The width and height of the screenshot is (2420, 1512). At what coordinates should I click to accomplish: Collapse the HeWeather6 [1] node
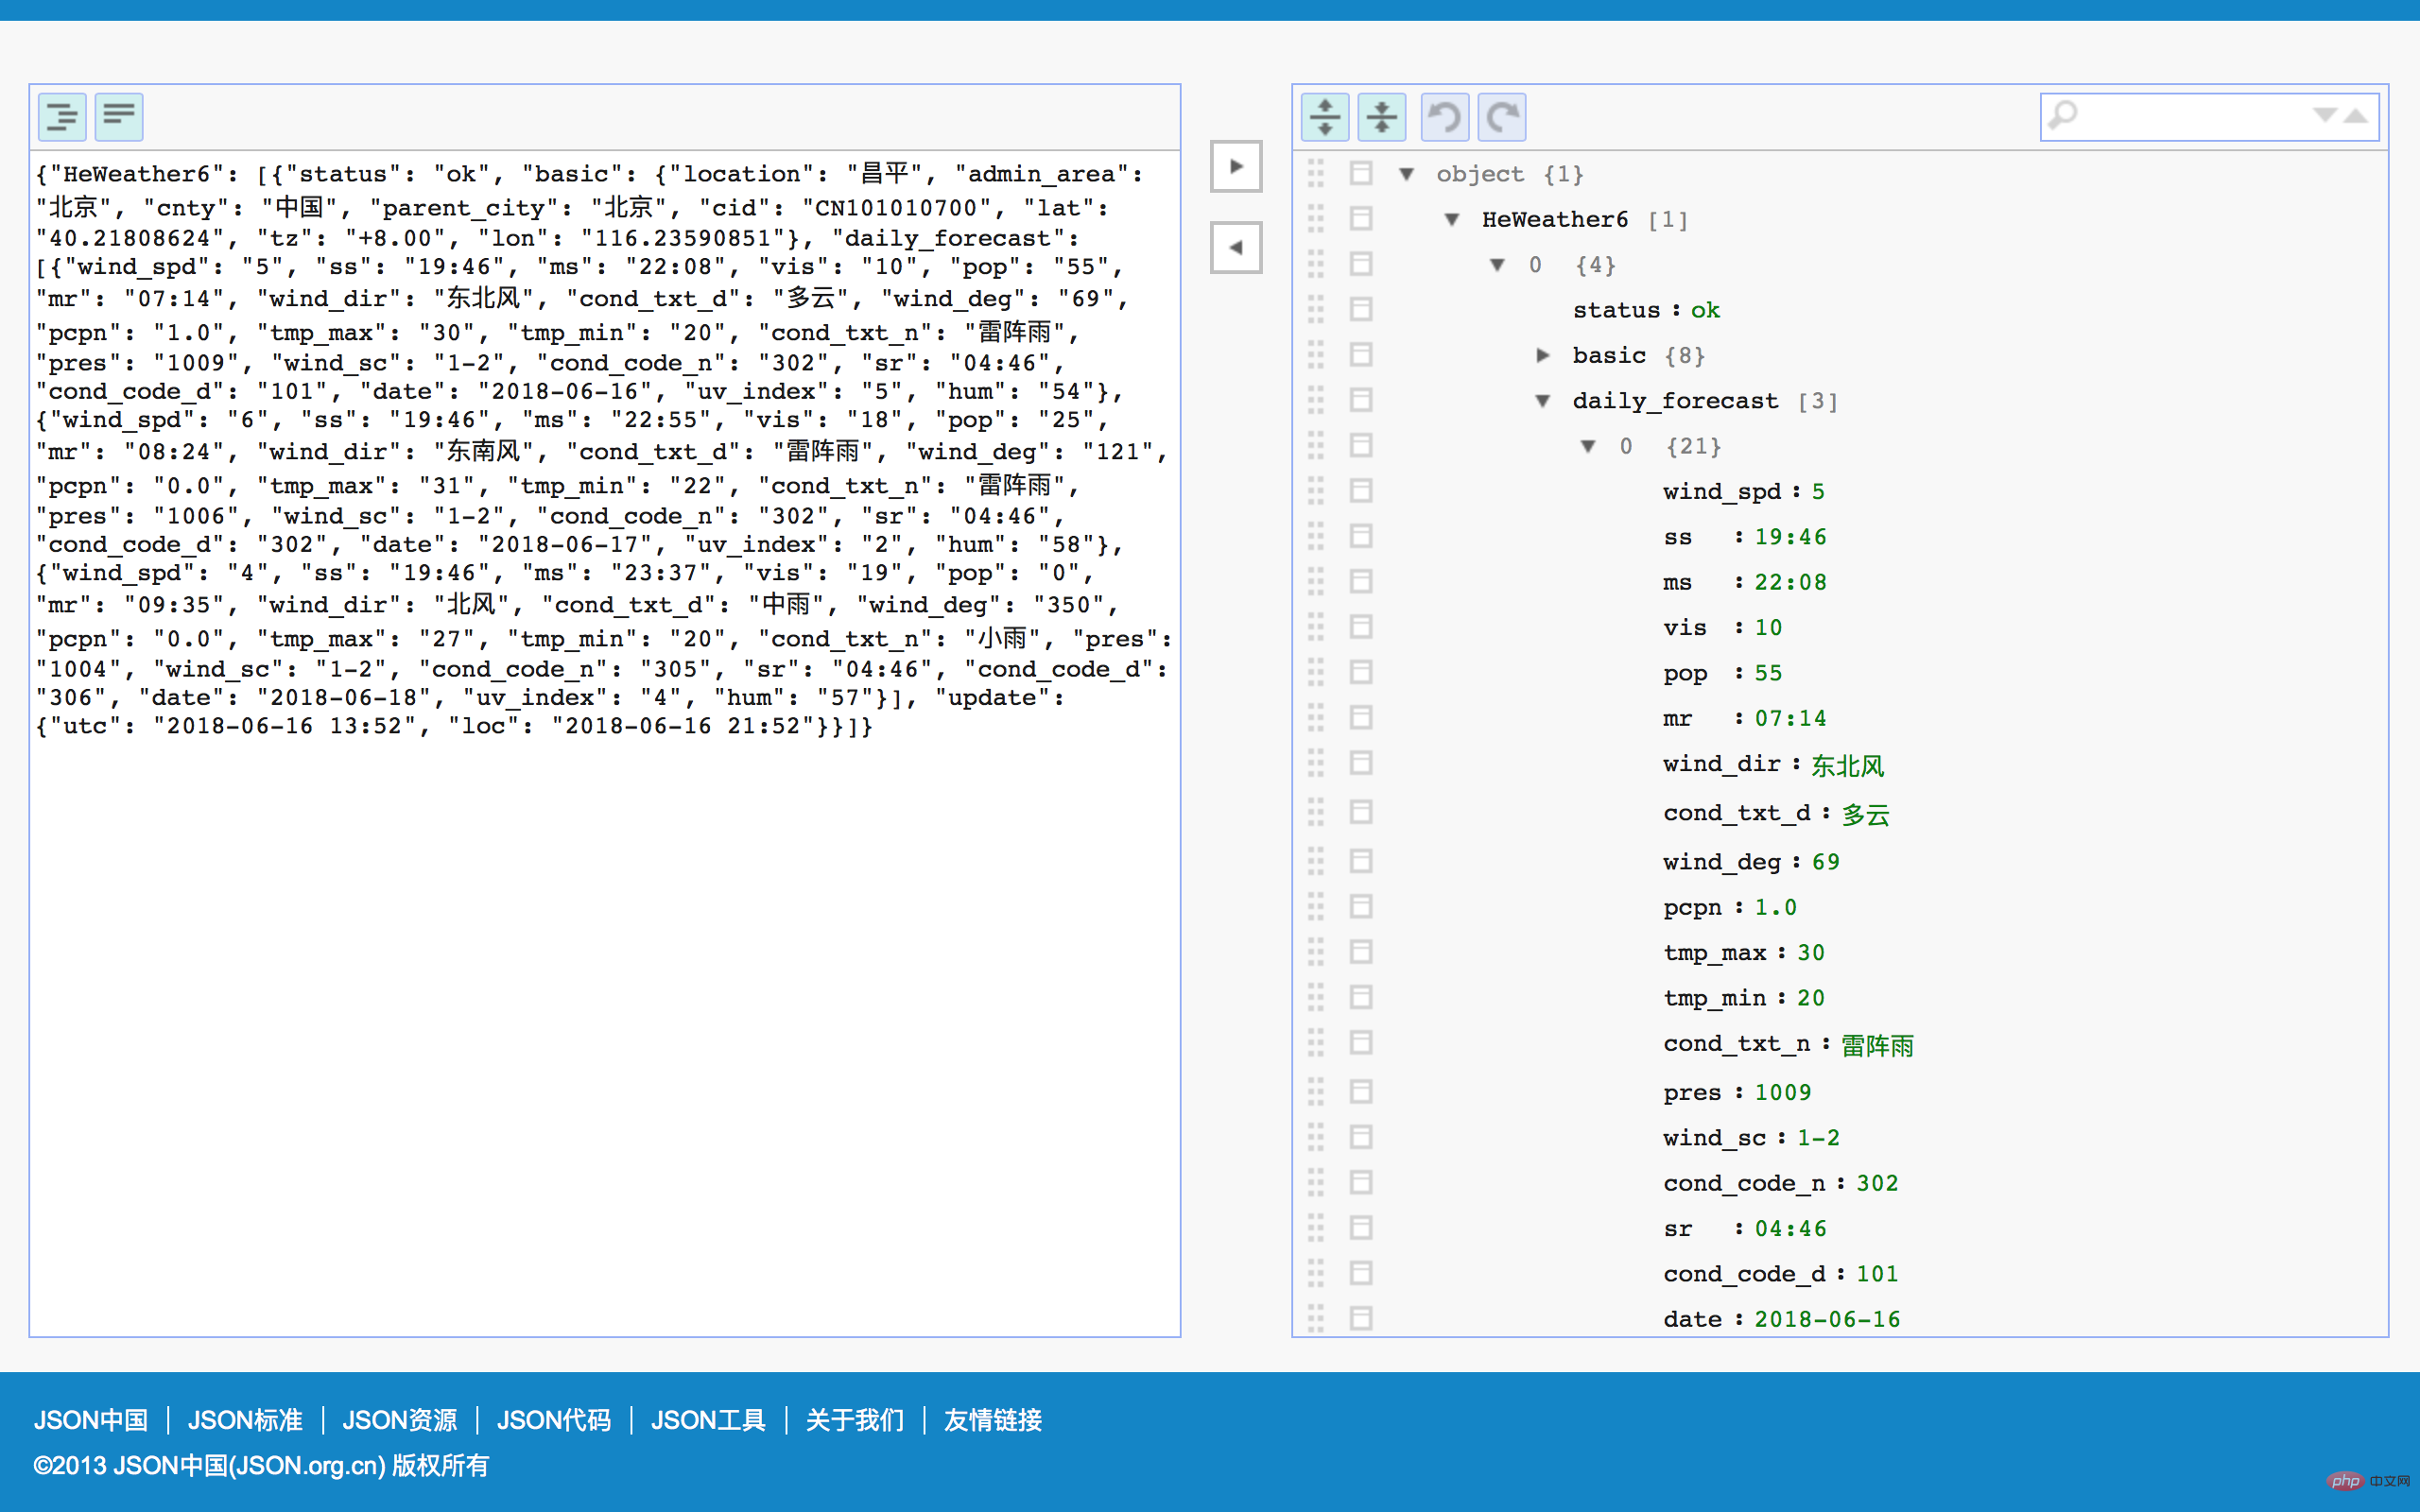coord(1452,219)
